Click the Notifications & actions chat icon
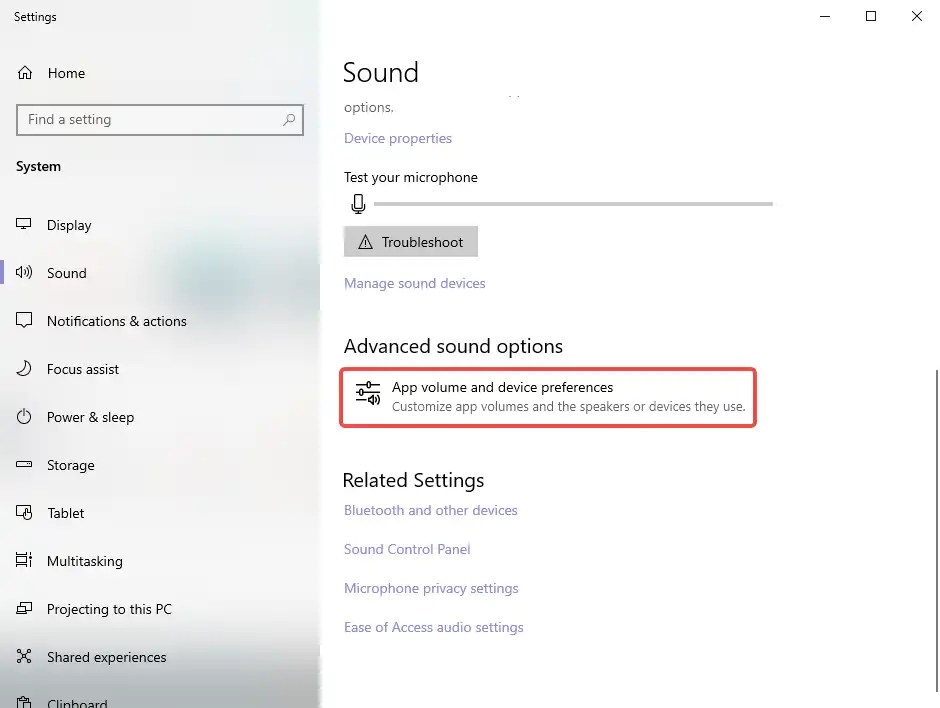The image size is (940, 708). [x=23, y=321]
